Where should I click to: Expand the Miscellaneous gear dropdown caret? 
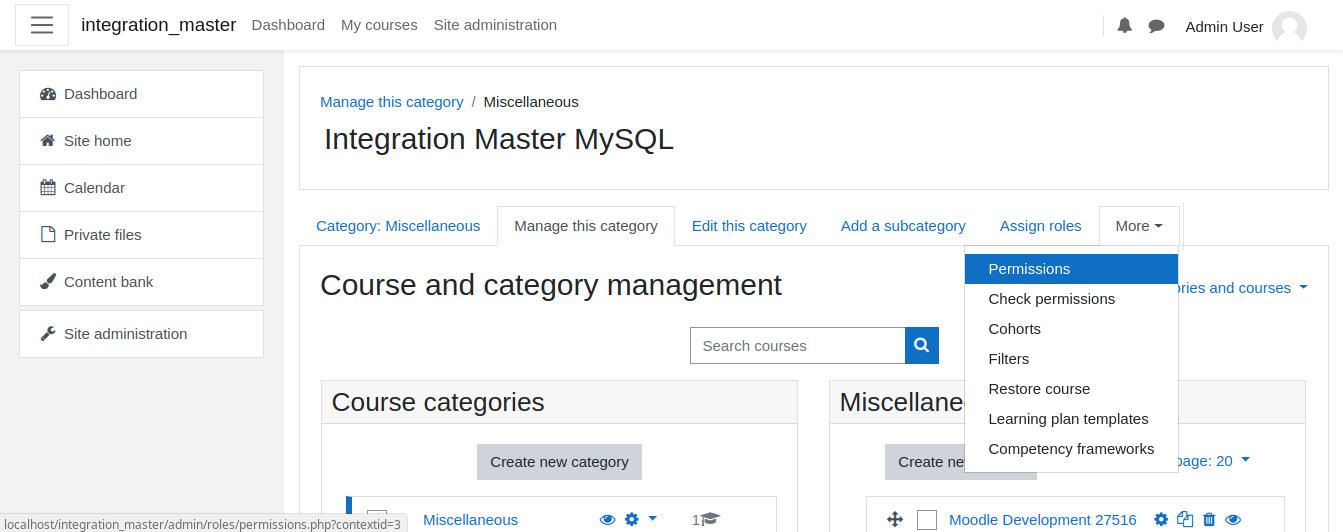coord(653,519)
